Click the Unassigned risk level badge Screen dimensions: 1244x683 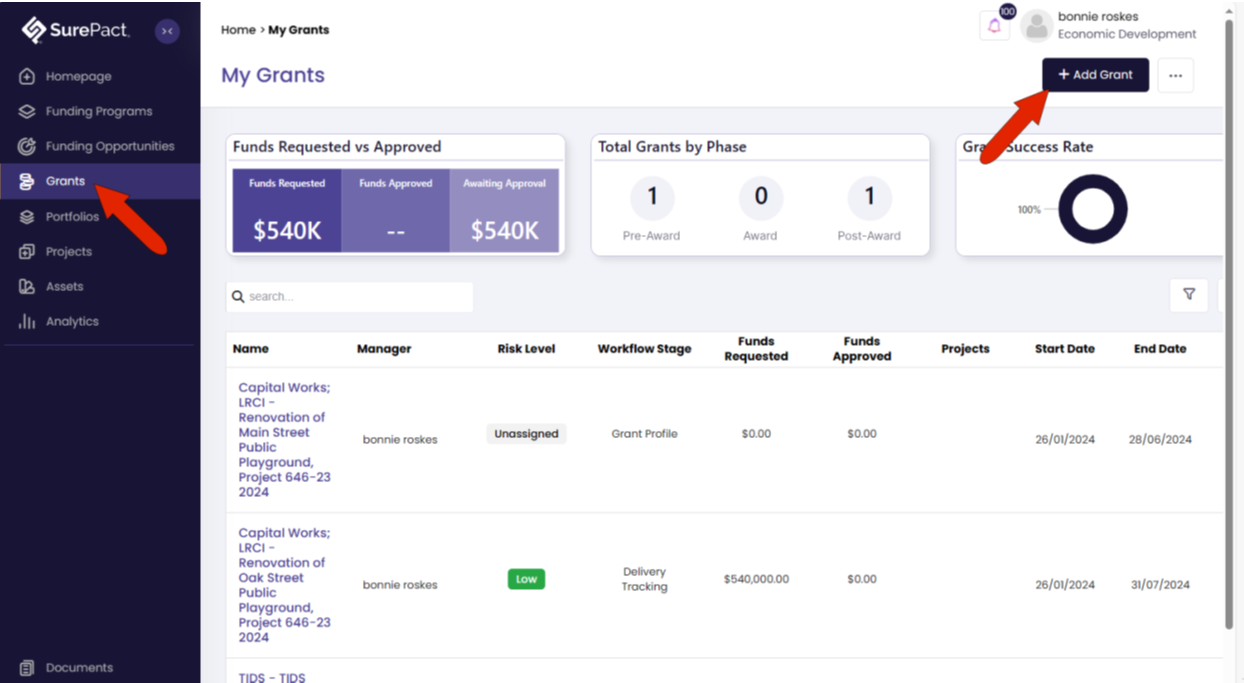click(526, 434)
